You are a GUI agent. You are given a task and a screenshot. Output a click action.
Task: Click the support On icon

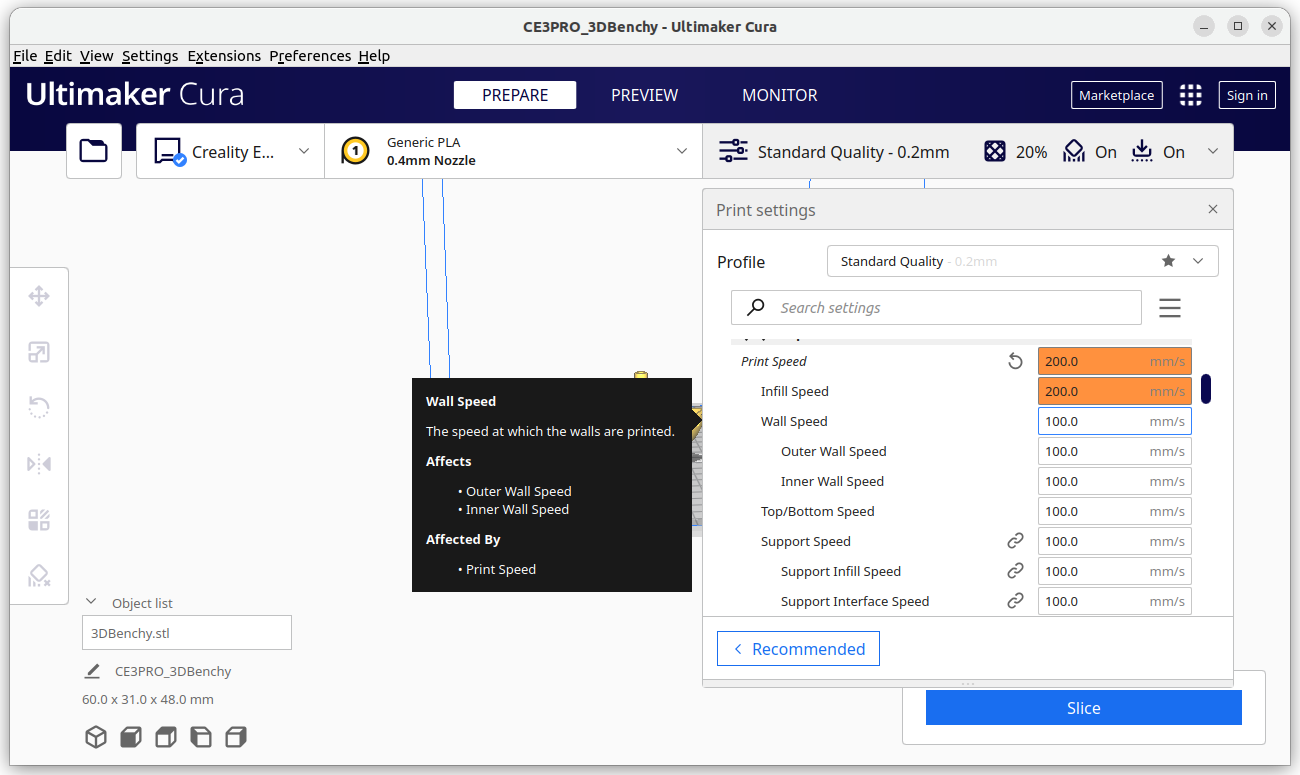(1073, 152)
